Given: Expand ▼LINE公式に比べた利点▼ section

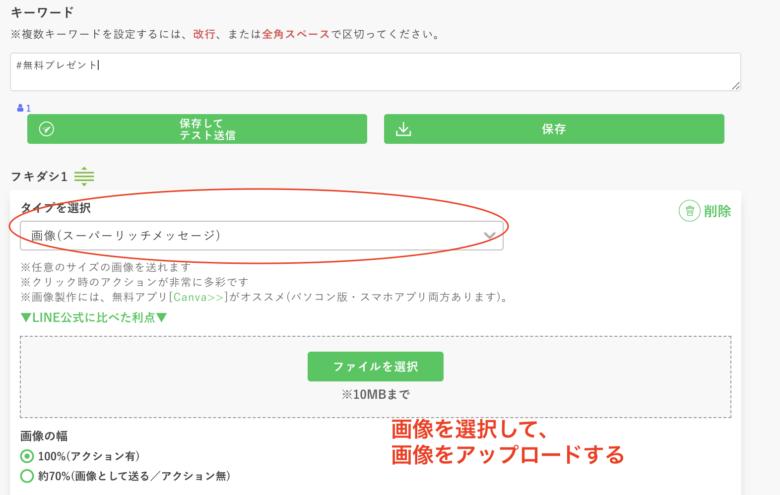Looking at the screenshot, I should (94, 317).
